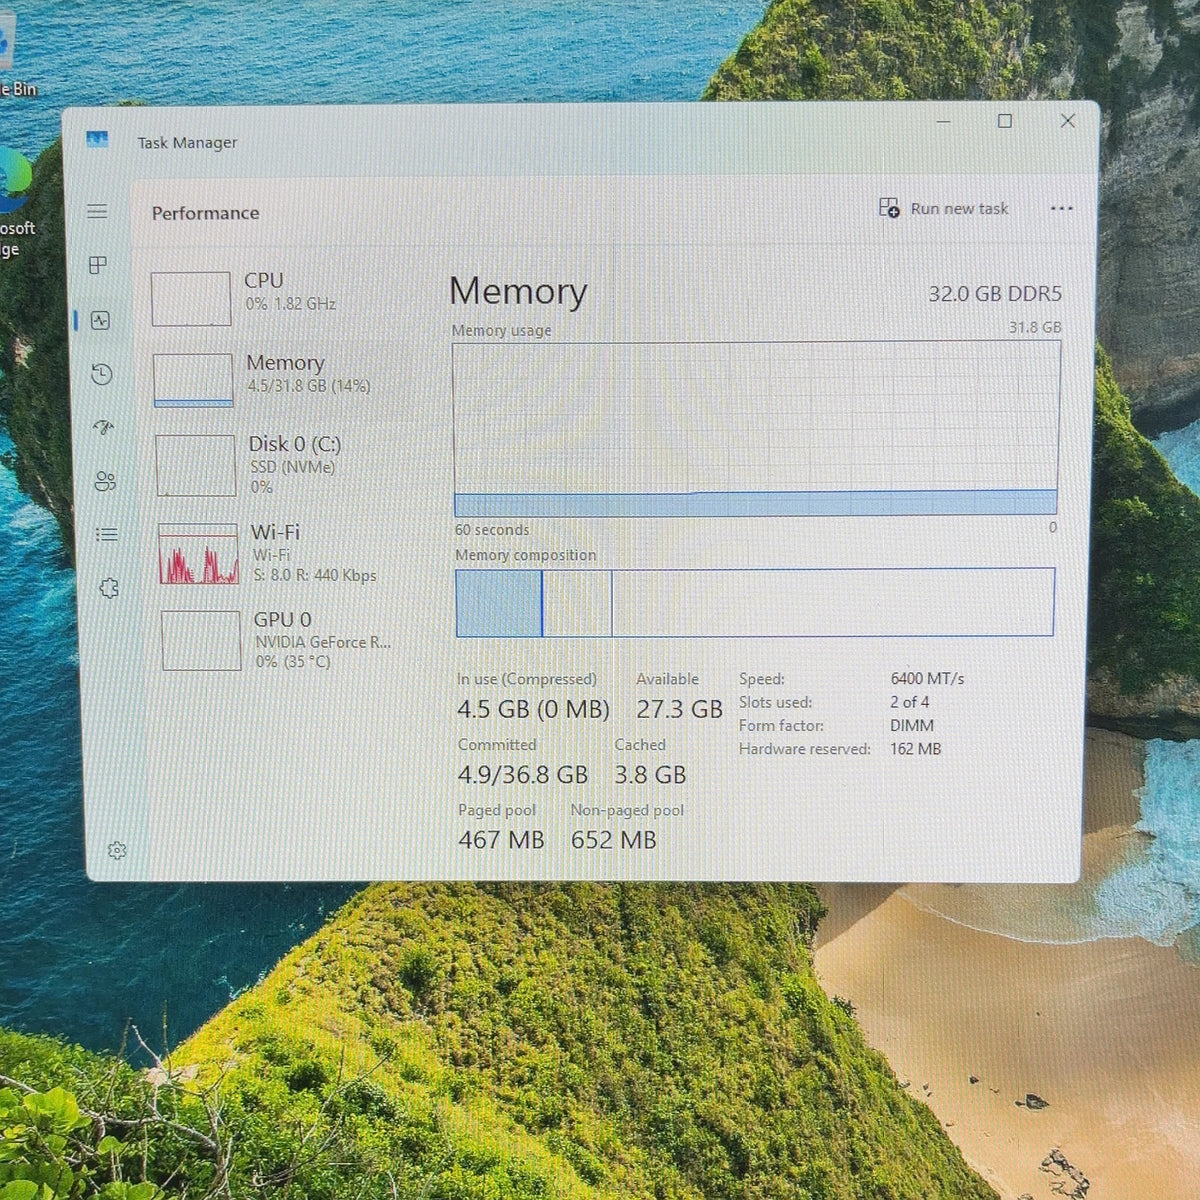The height and width of the screenshot is (1200, 1200).
Task: Click the GPU 0 mini graph thumbnail
Action: coord(201,640)
